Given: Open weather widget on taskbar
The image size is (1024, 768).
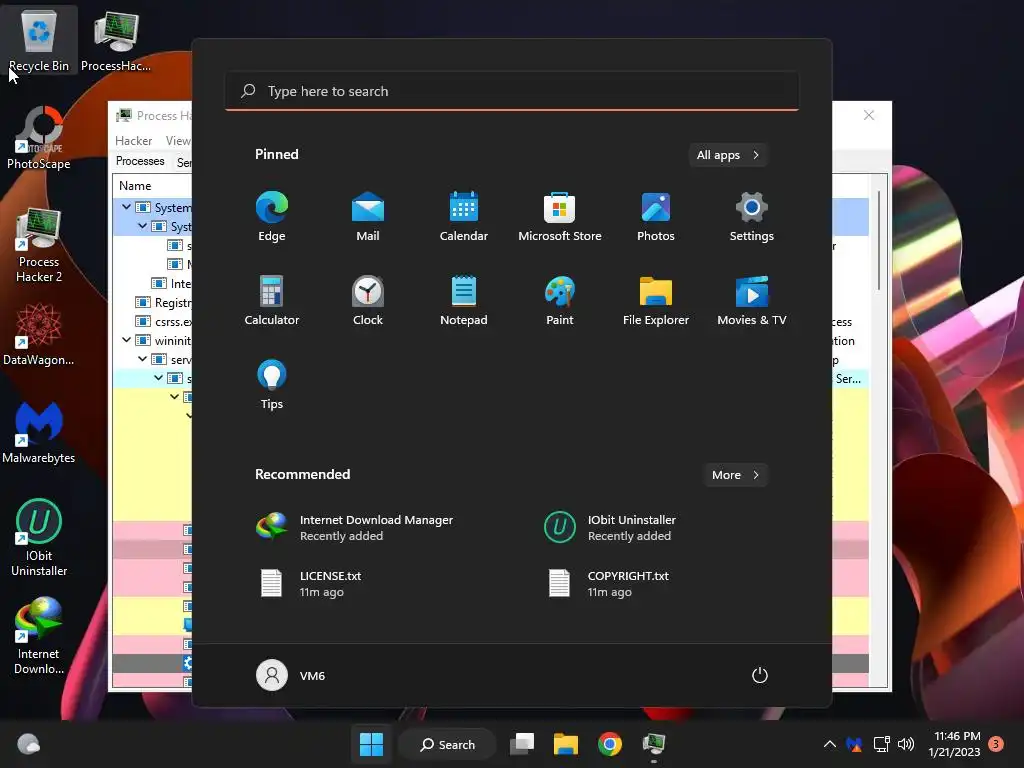Looking at the screenshot, I should click(x=28, y=744).
